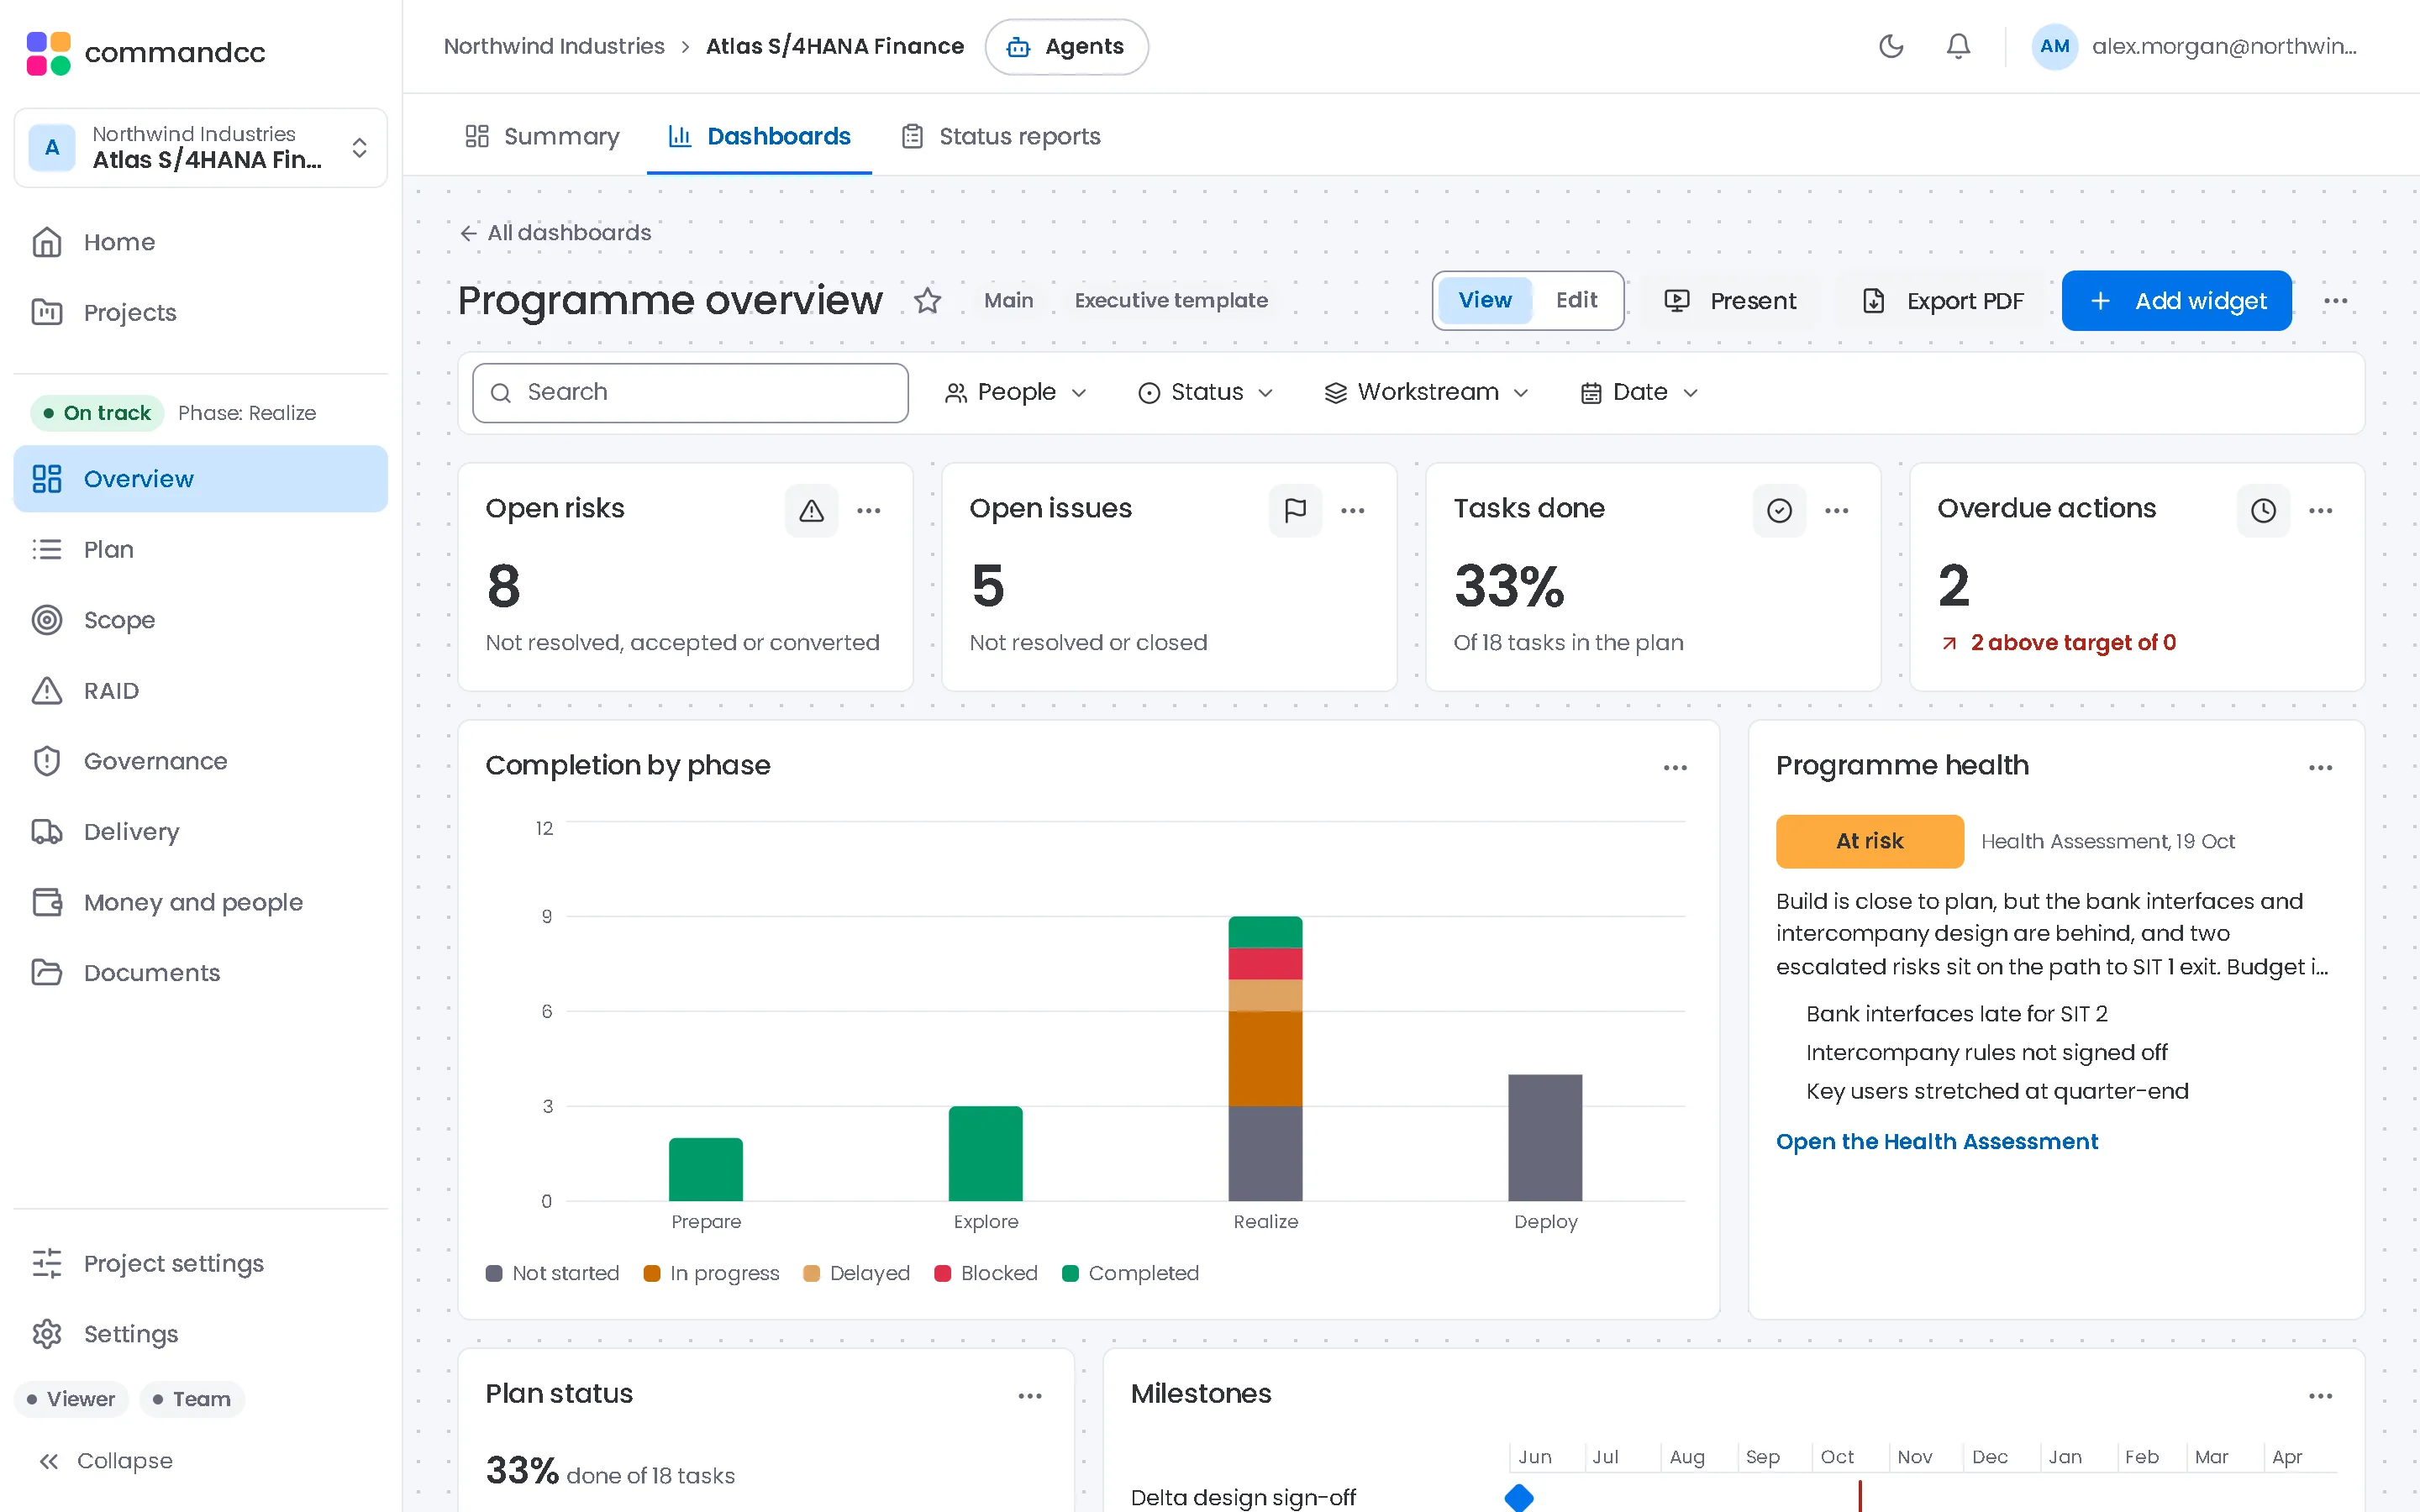Expand the Date filter dropdown
The image size is (2420, 1512).
click(x=1639, y=392)
